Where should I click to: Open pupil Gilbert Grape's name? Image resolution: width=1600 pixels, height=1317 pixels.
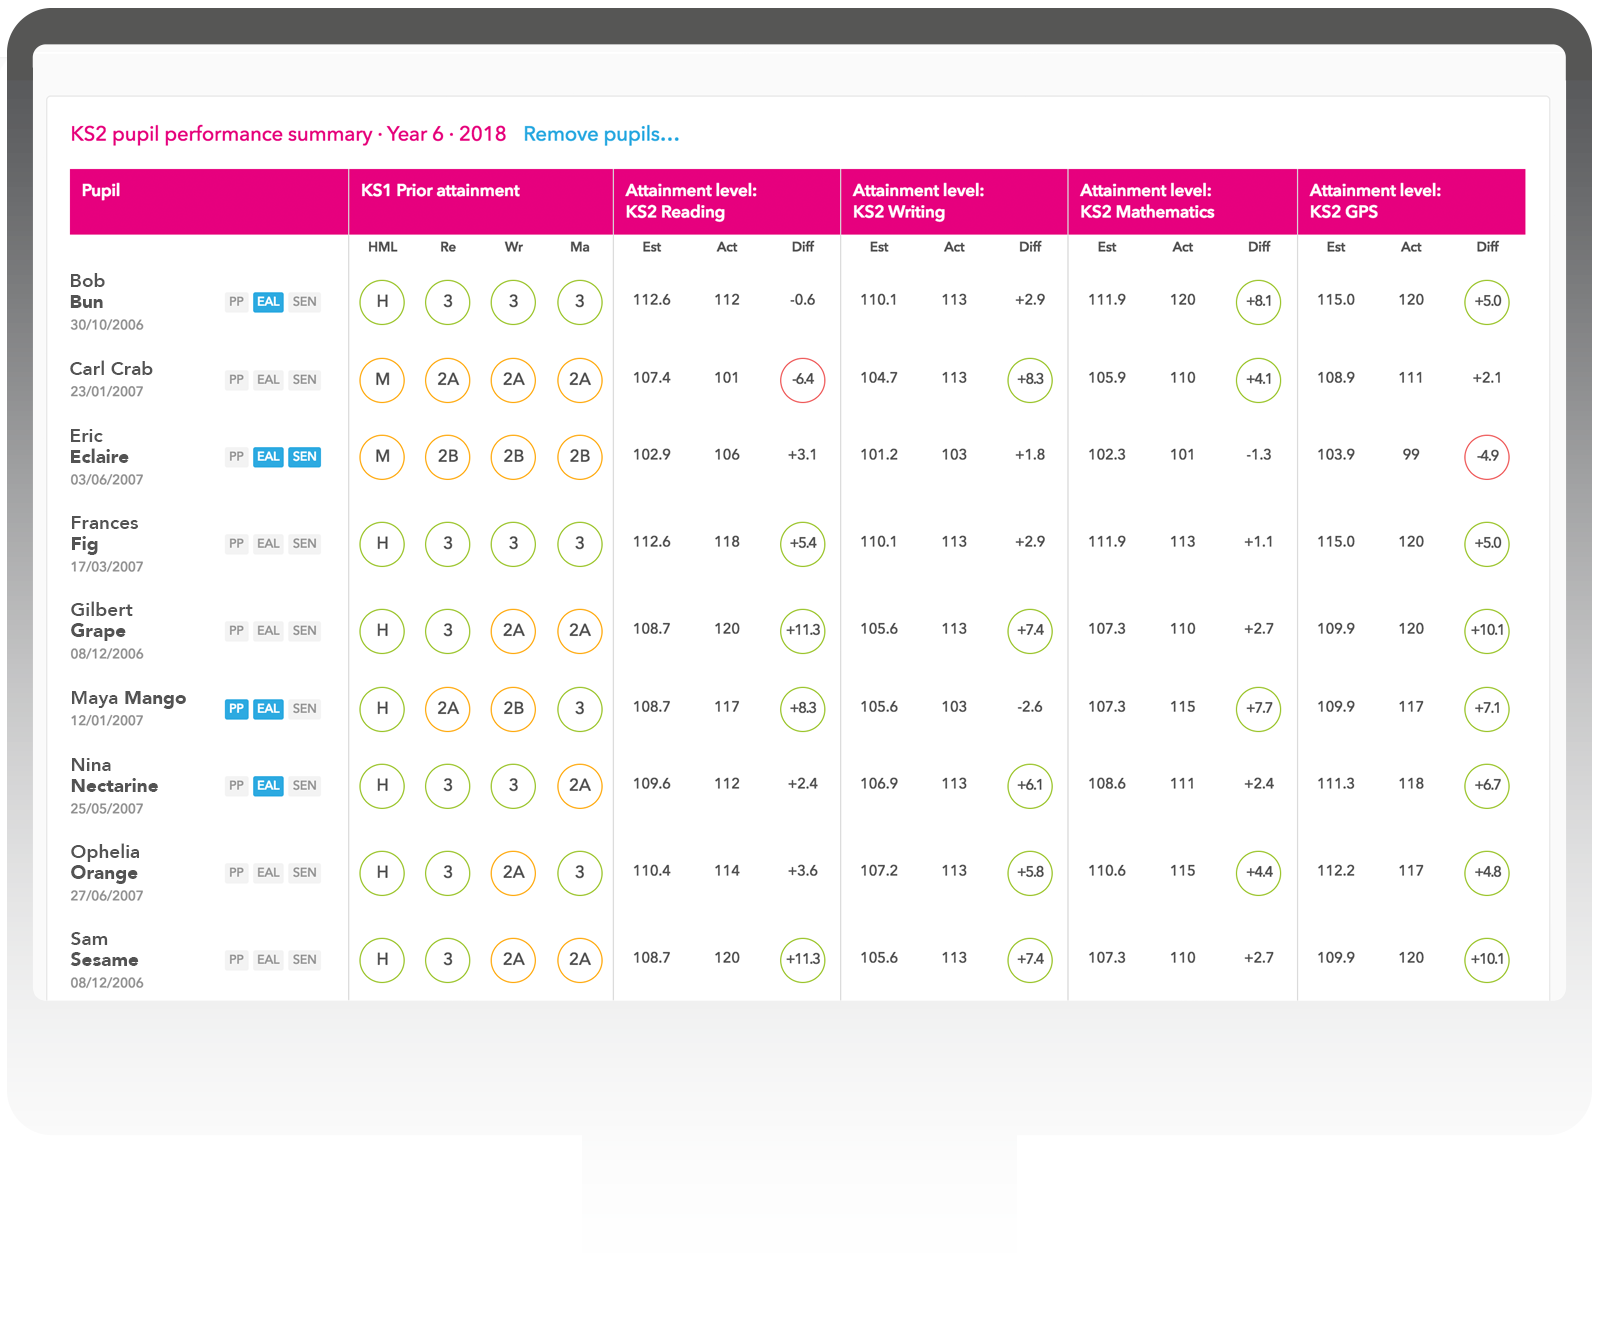101,620
